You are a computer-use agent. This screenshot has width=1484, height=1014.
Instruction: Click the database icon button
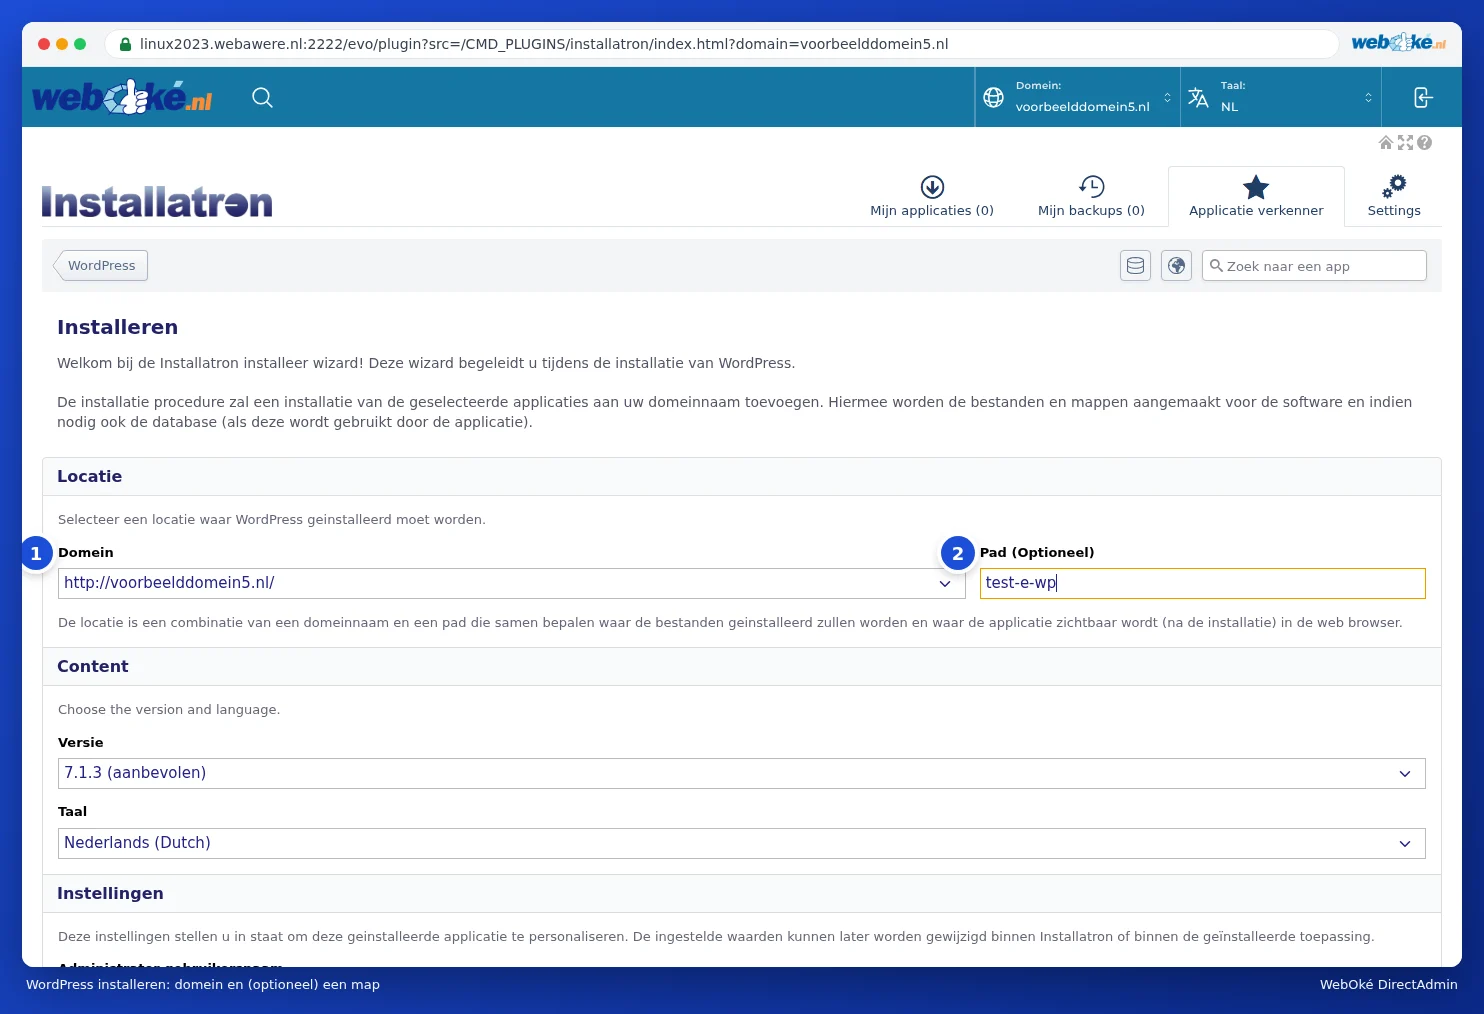click(x=1135, y=266)
